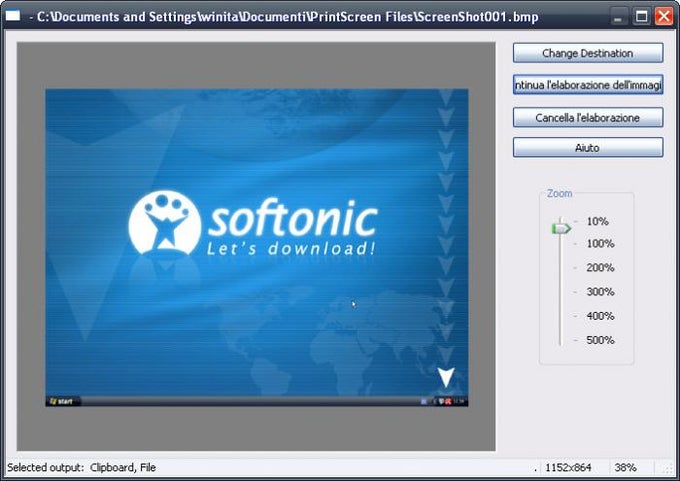Viewport: 680px width, 481px height.
Task: Click the green zoom slider thumb
Action: pos(561,228)
